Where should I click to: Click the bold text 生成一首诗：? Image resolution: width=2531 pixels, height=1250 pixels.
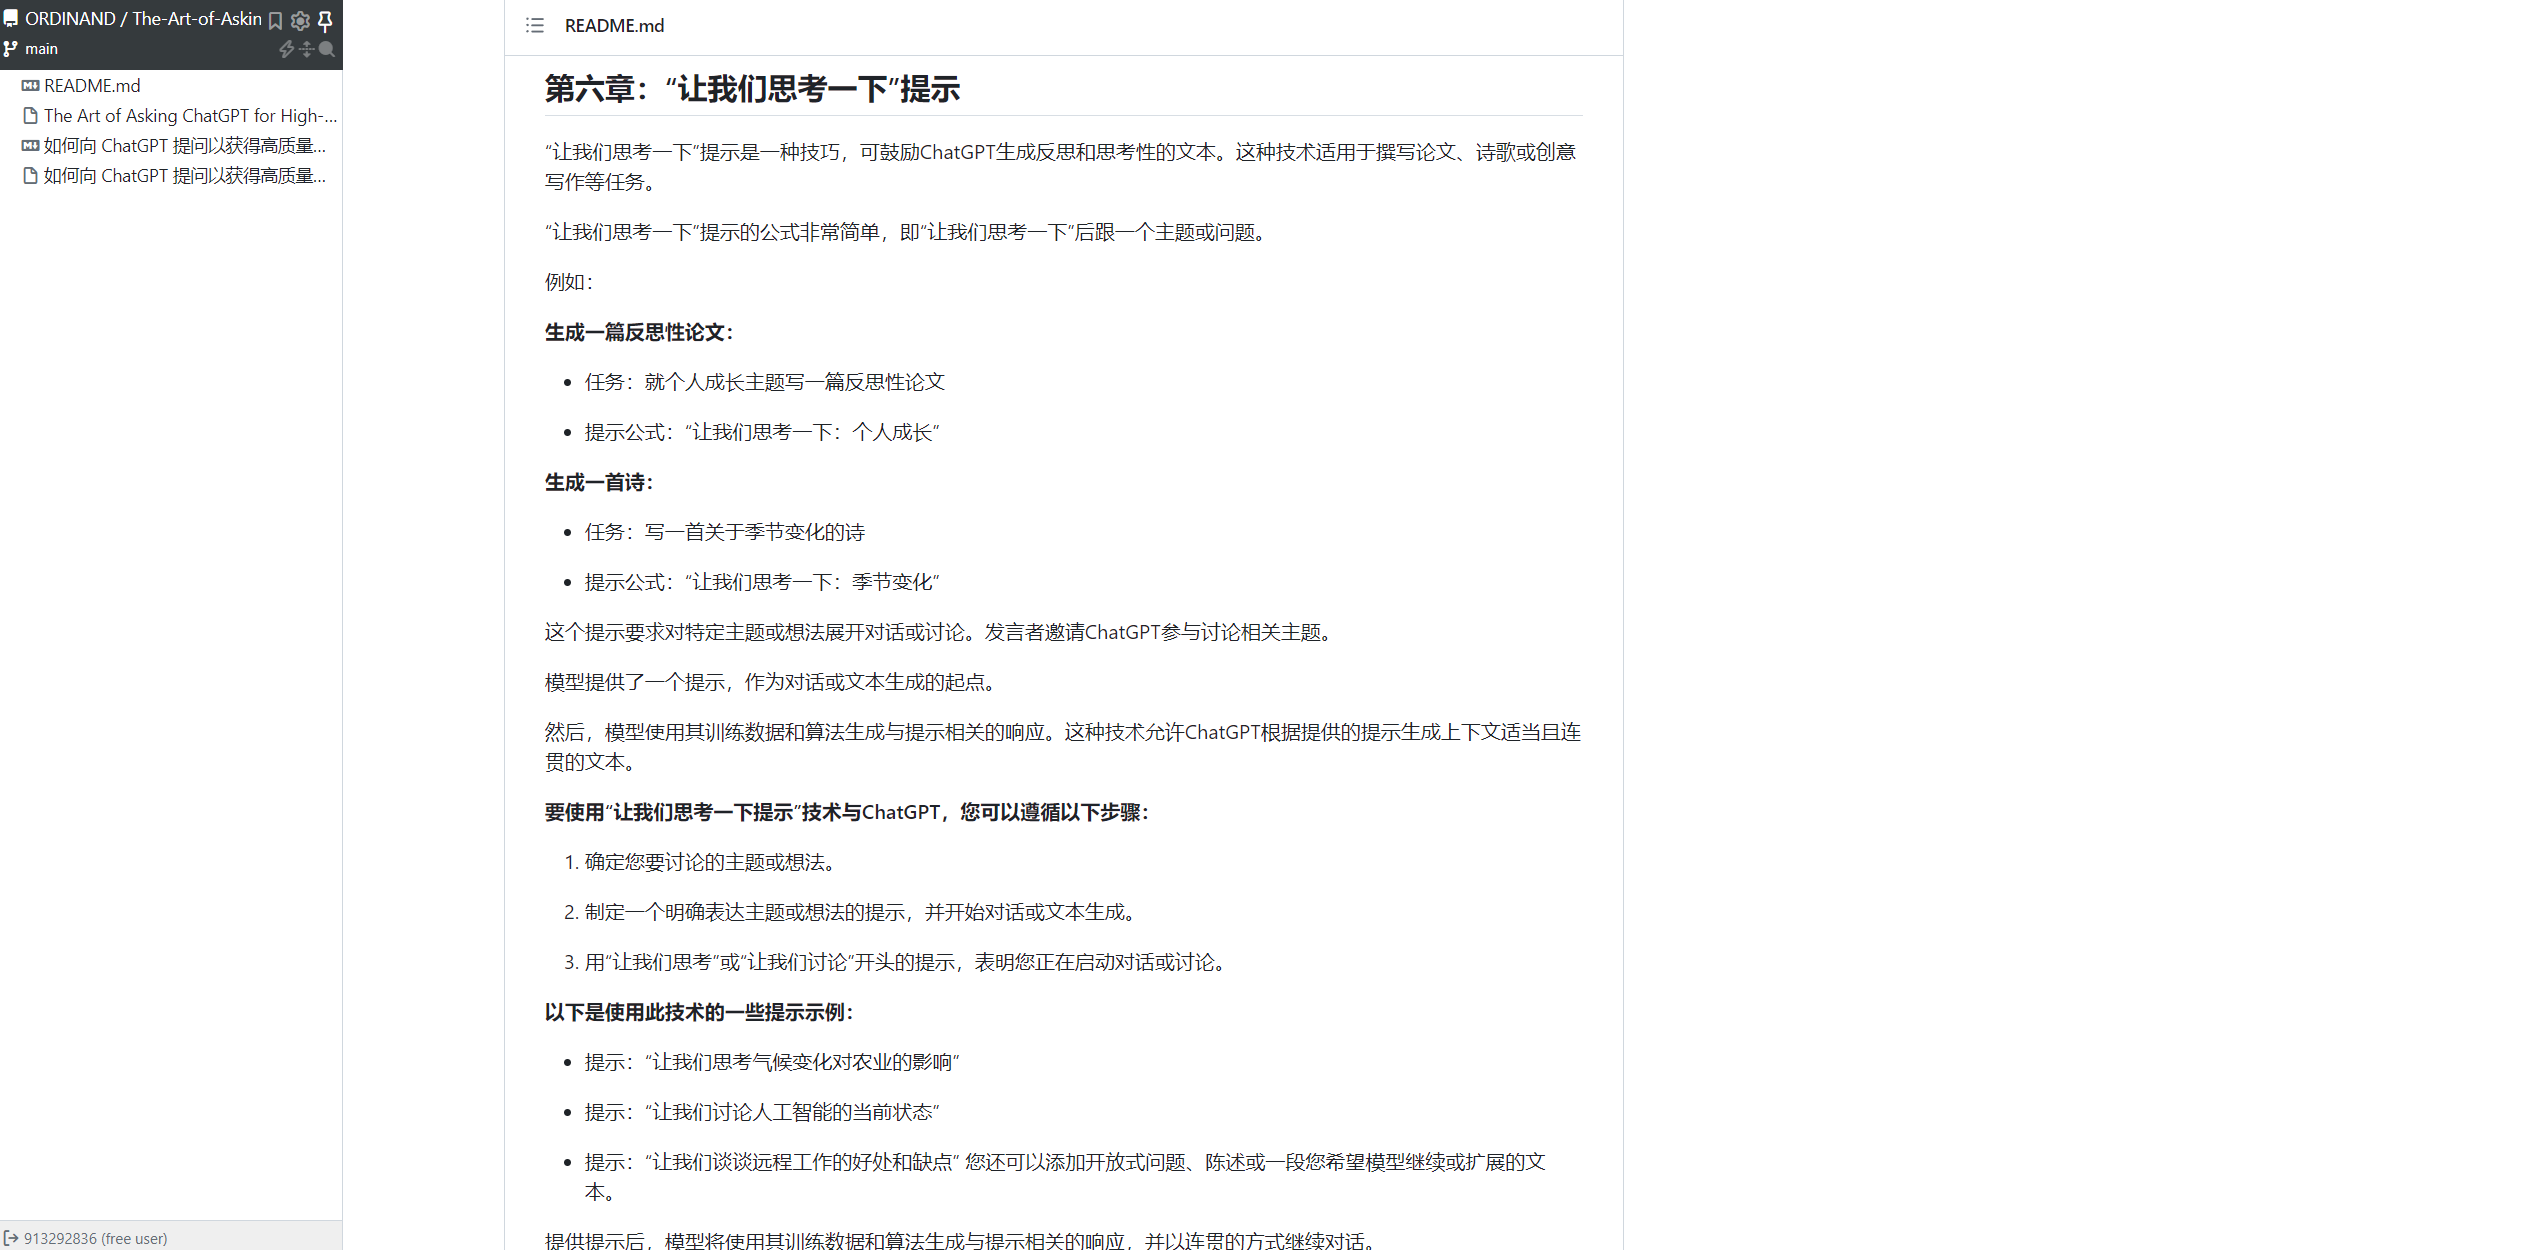599,482
